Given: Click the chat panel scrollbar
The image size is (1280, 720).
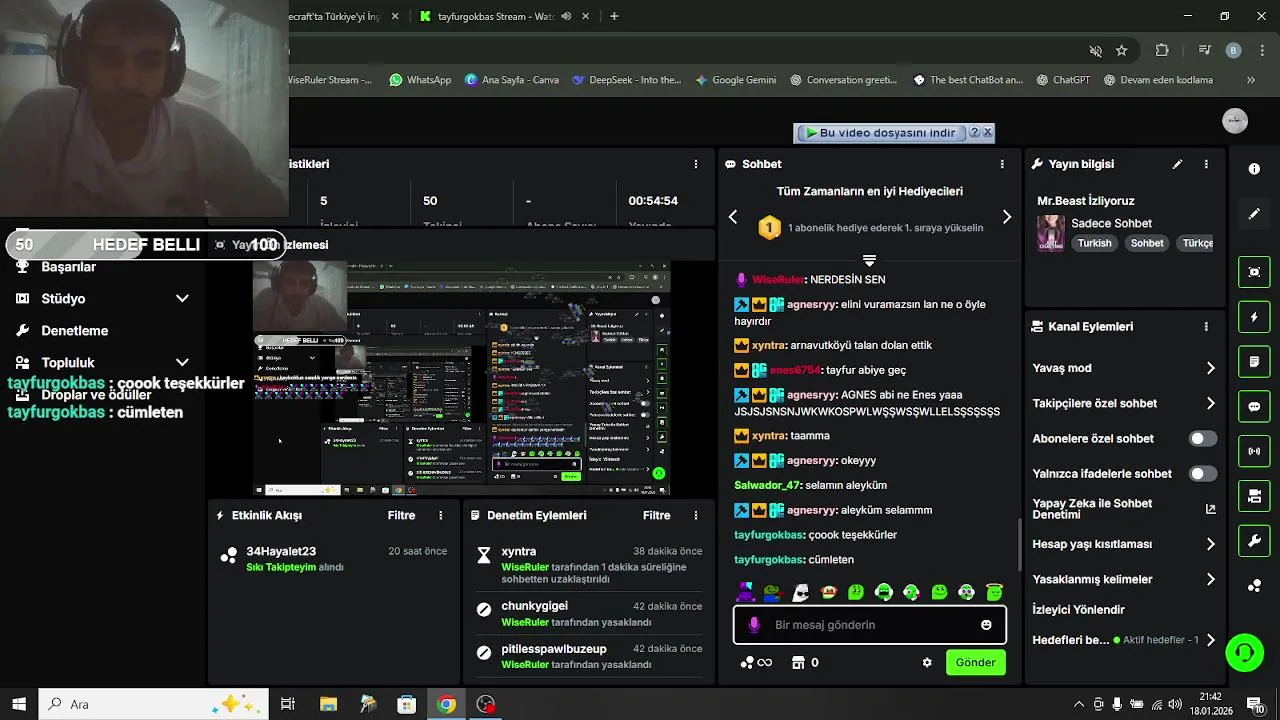Looking at the screenshot, I should click(x=1019, y=543).
